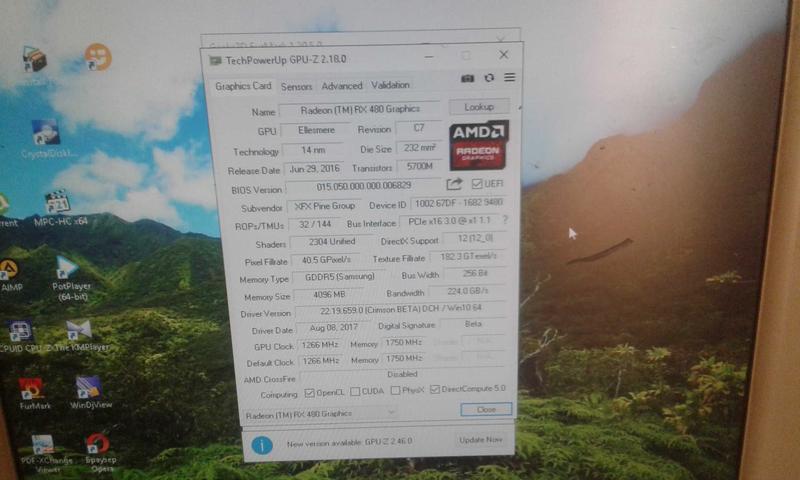Toggle the OpenCL computing checkbox

(308, 391)
